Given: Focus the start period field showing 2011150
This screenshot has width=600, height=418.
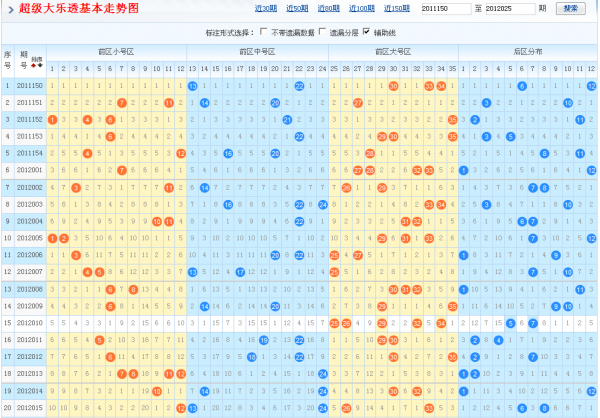Looking at the screenshot, I should coord(446,8).
